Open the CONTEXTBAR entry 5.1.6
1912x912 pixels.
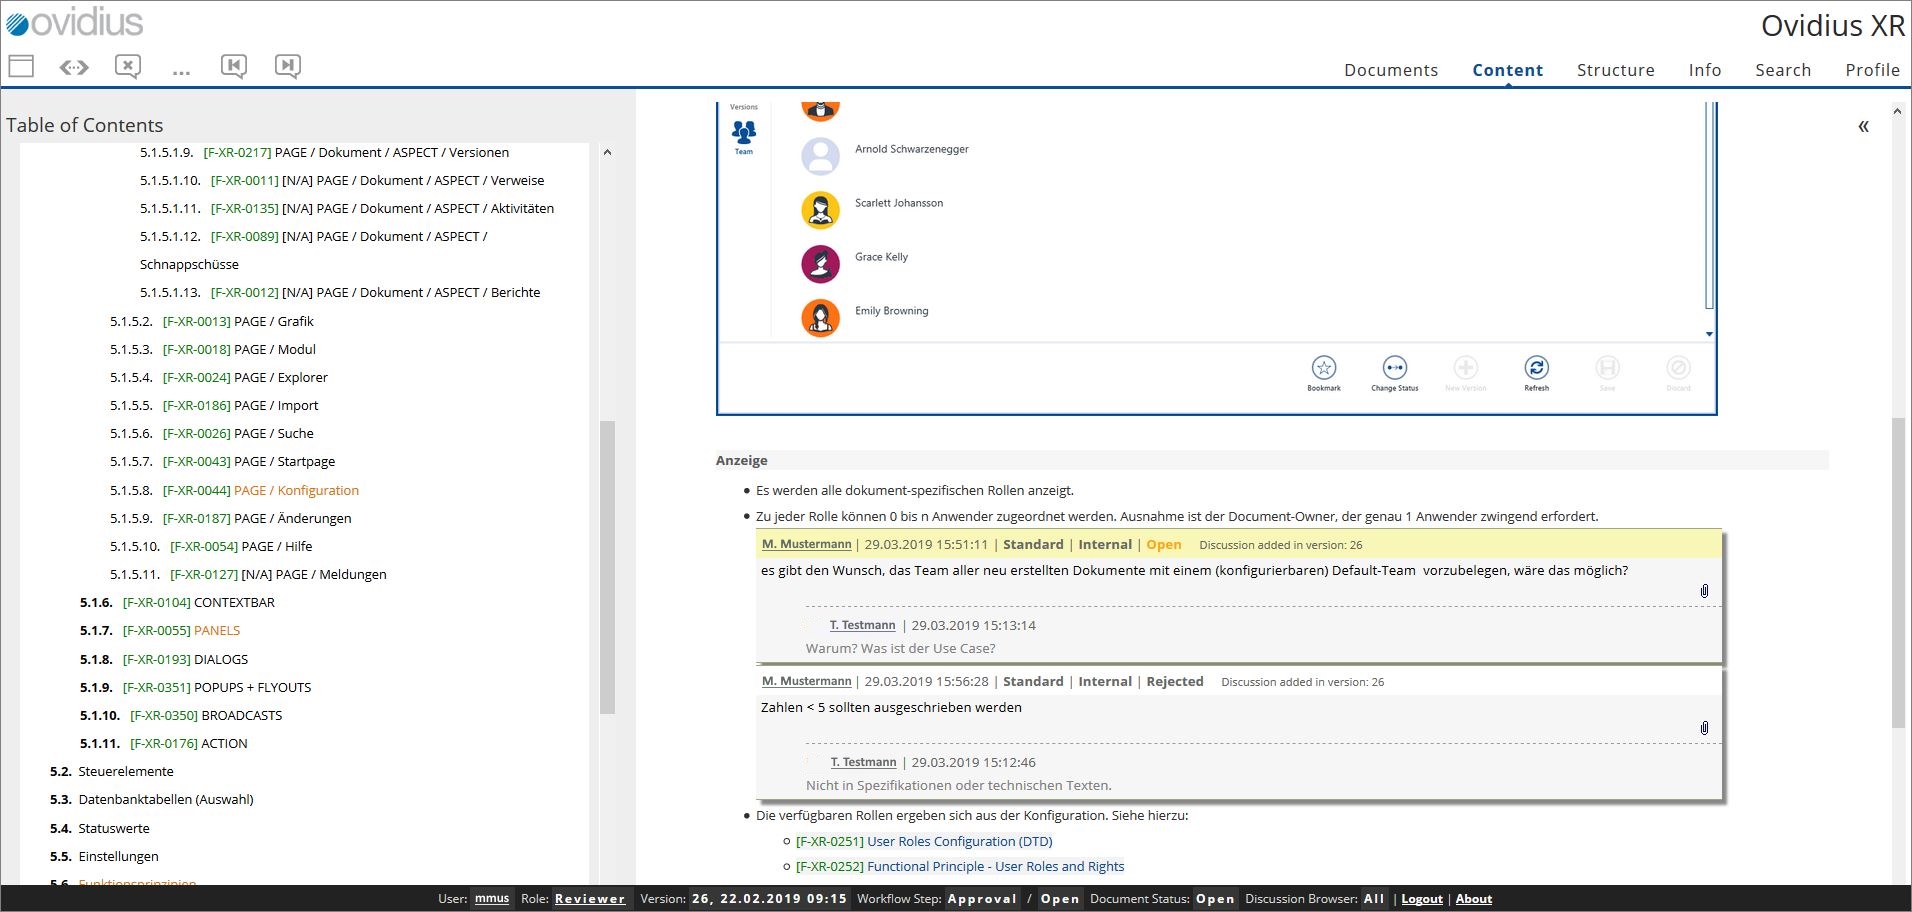234,603
